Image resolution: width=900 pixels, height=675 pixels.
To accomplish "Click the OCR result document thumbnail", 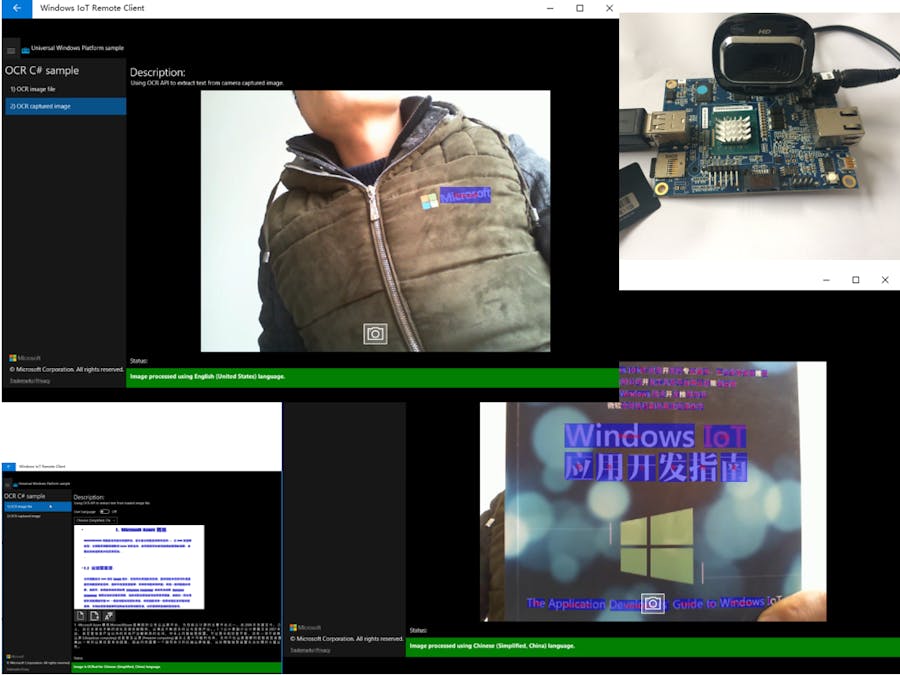I will coord(140,567).
